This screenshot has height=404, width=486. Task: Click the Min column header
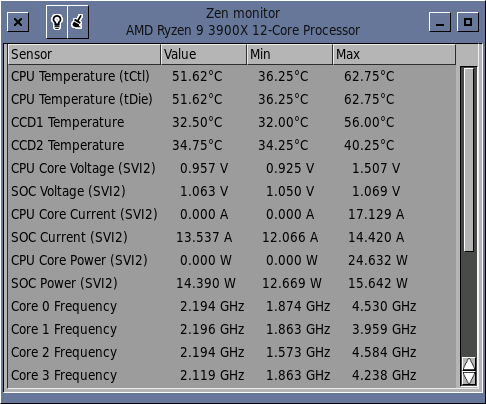[x=290, y=54]
